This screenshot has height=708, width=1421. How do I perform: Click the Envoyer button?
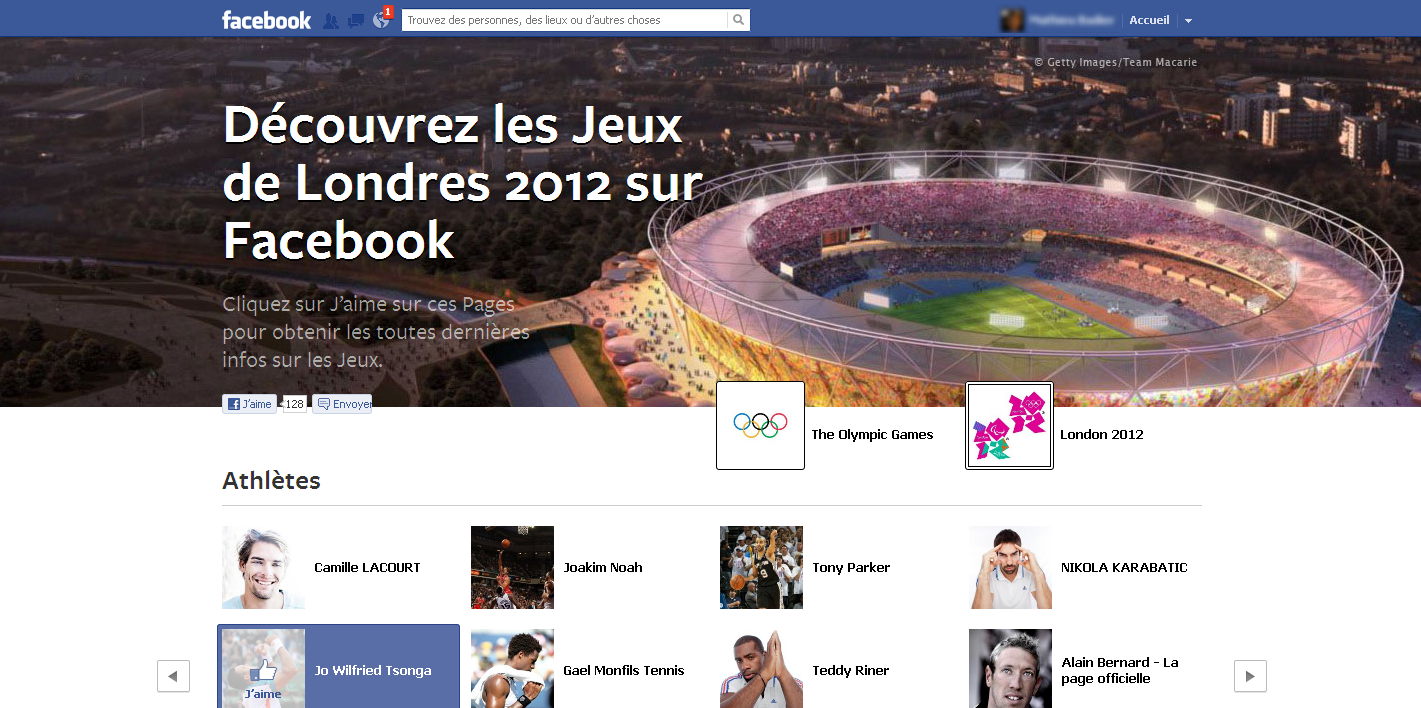[342, 404]
